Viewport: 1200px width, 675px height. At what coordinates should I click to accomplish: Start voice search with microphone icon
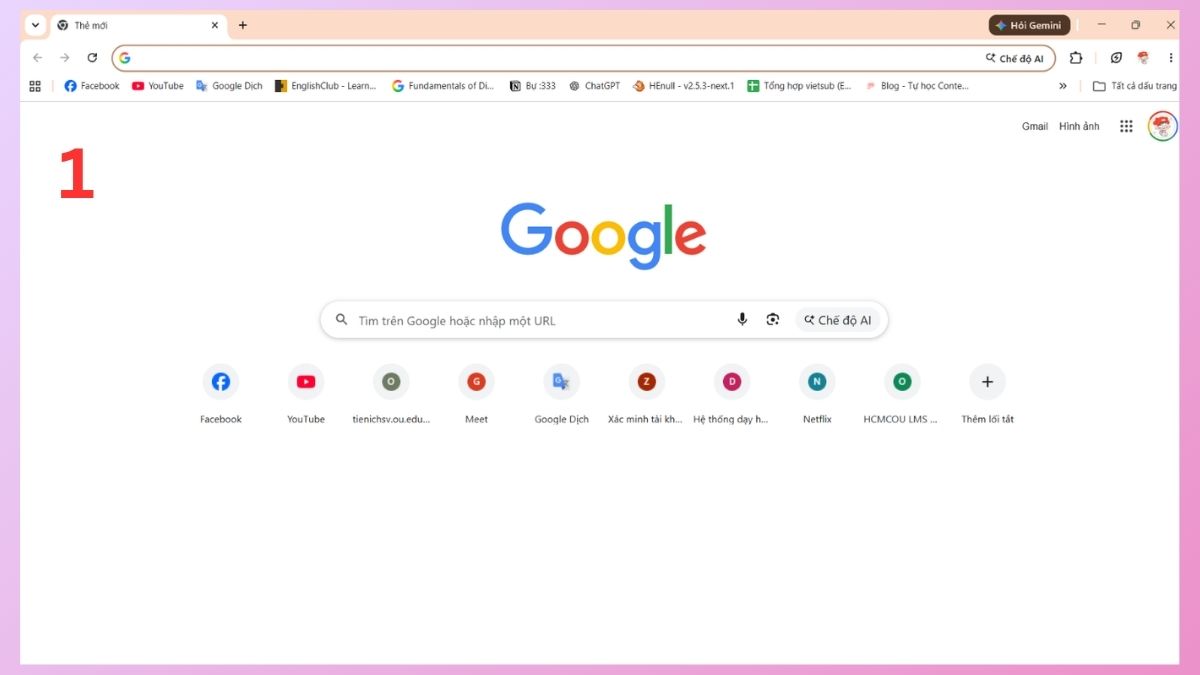pos(742,320)
